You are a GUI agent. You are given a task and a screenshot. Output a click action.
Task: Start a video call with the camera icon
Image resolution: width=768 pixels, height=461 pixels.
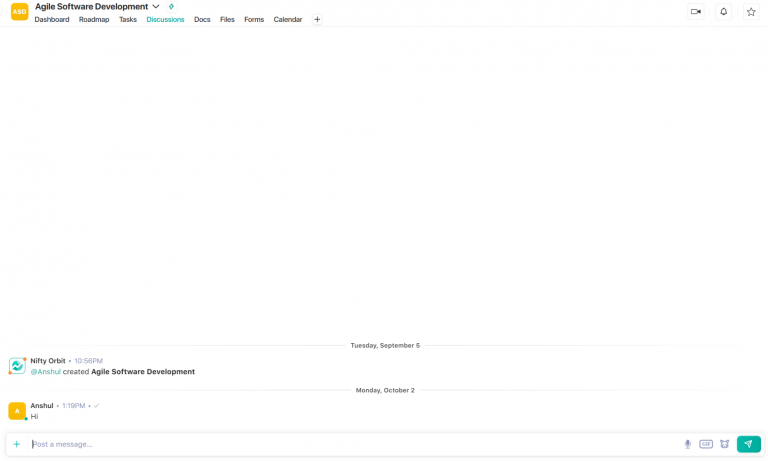[695, 12]
